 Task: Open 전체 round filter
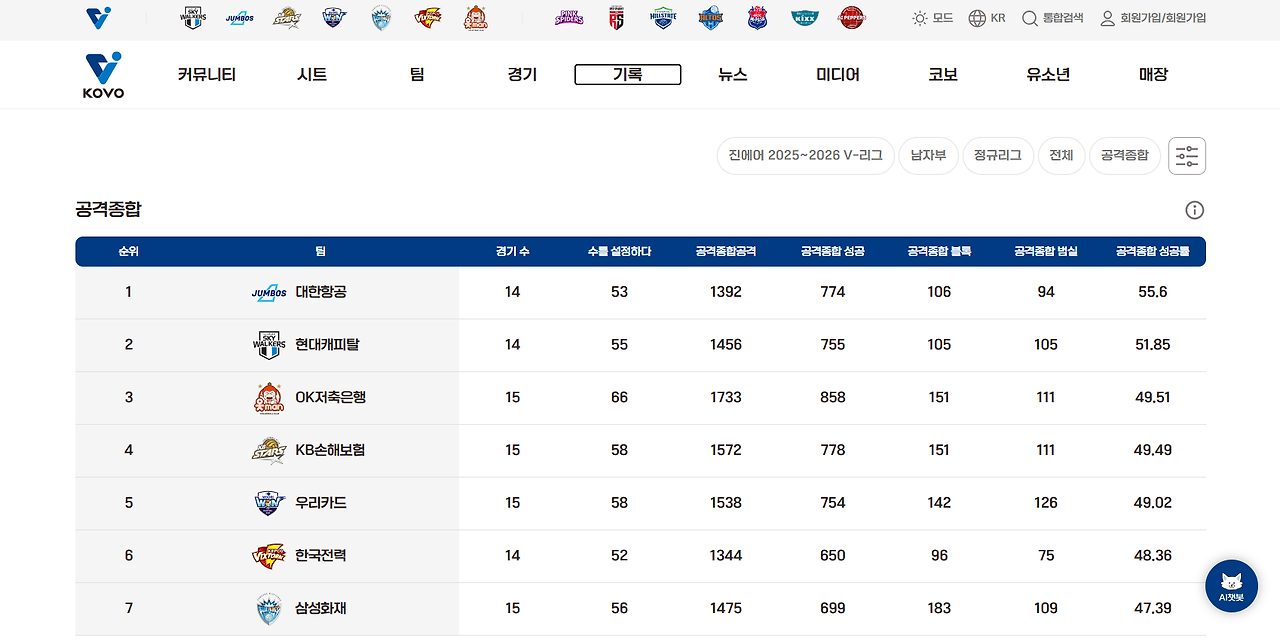[1061, 156]
